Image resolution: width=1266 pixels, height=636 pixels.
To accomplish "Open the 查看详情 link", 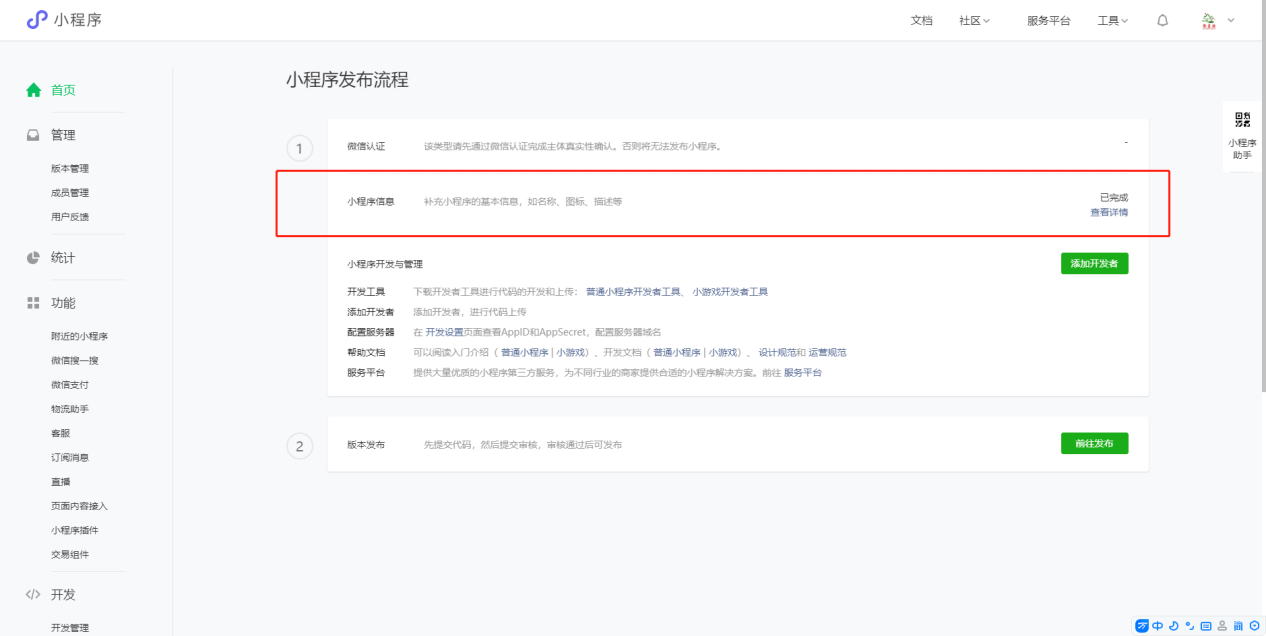I will 1109,212.
